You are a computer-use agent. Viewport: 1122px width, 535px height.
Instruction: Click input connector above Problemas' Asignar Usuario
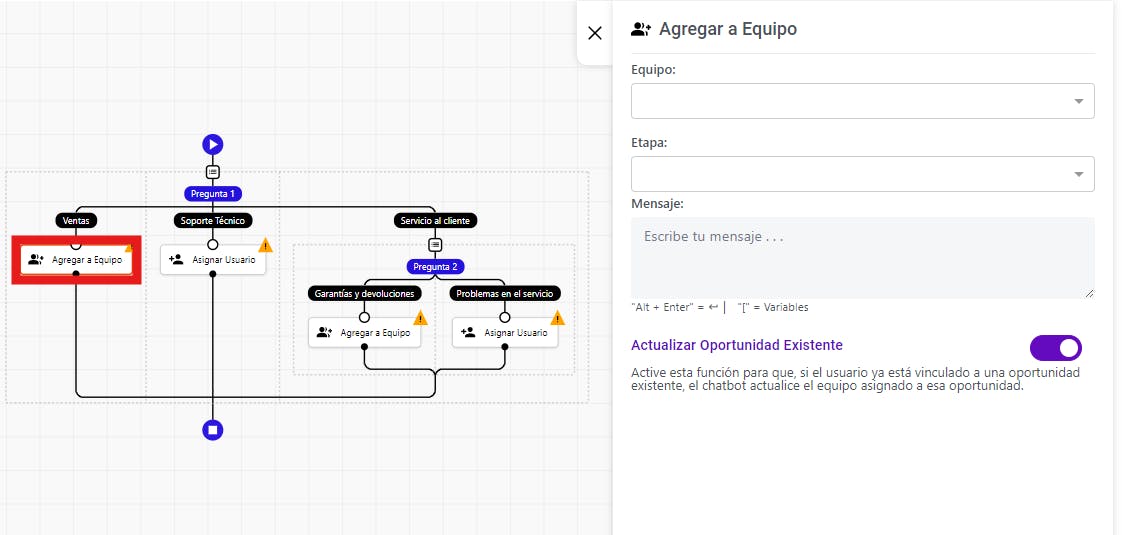(x=504, y=318)
